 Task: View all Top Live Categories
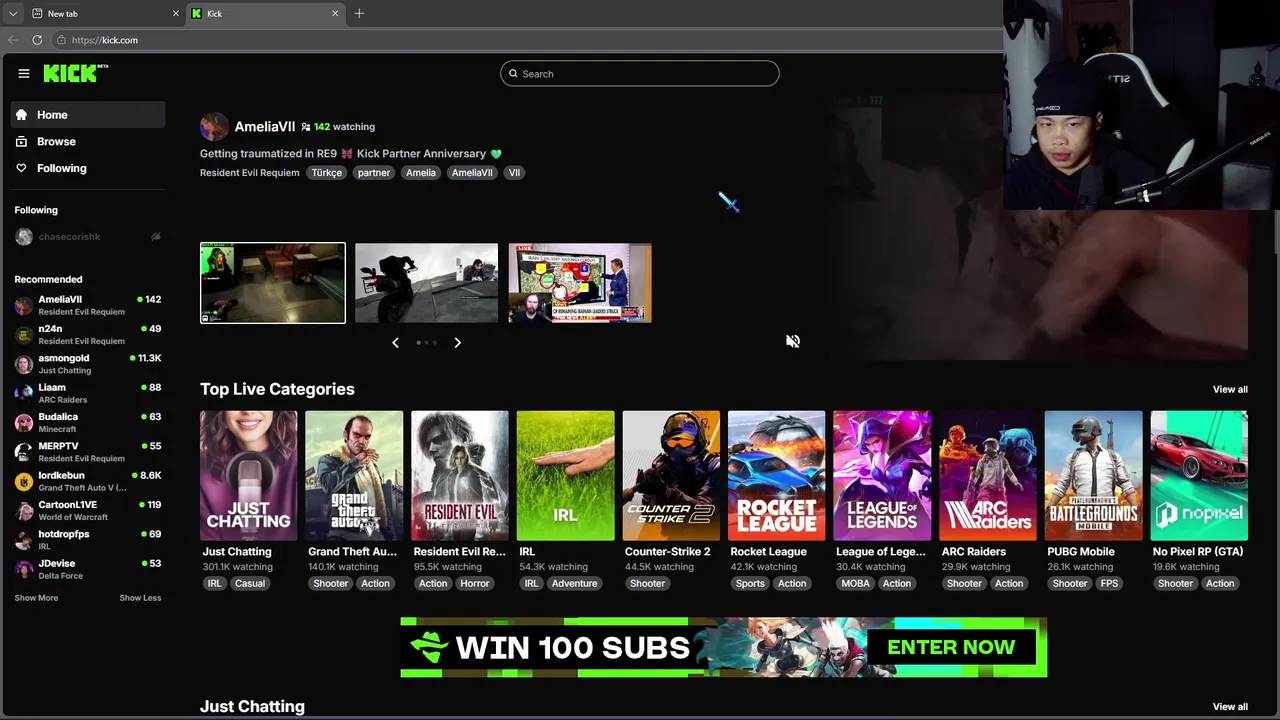[1230, 390]
